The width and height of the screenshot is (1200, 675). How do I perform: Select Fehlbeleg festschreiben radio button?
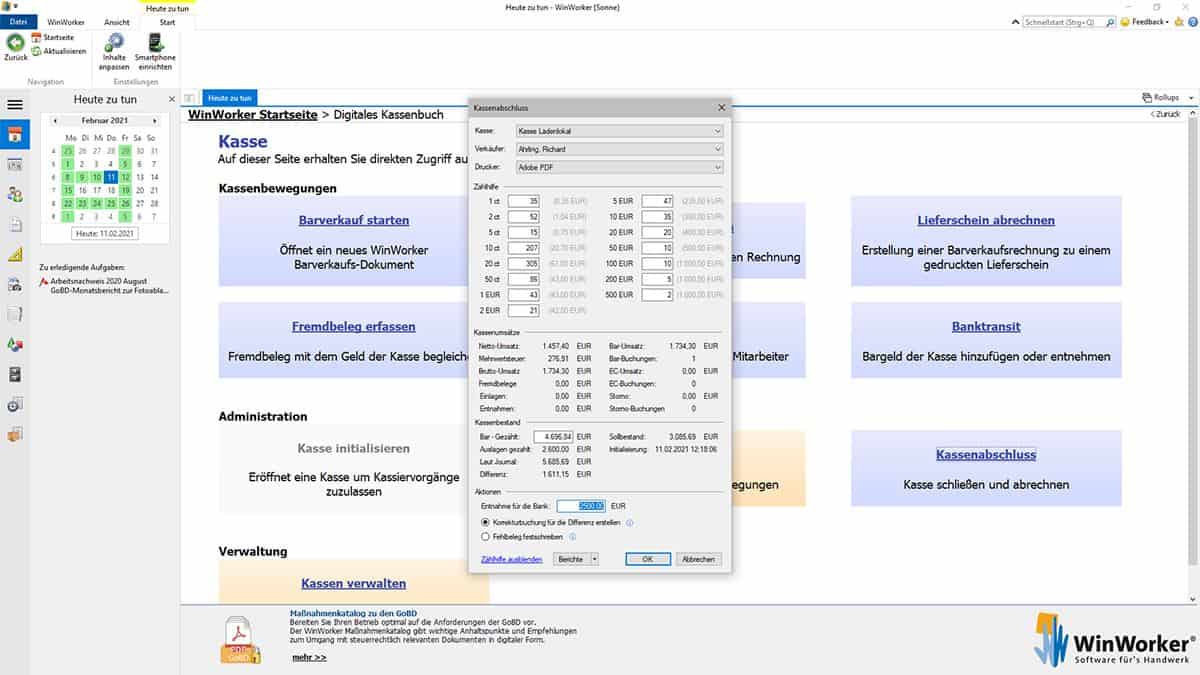(485, 536)
